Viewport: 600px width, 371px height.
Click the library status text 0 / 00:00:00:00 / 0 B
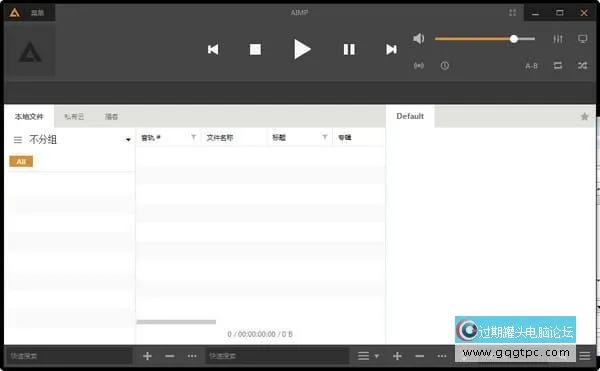point(260,334)
